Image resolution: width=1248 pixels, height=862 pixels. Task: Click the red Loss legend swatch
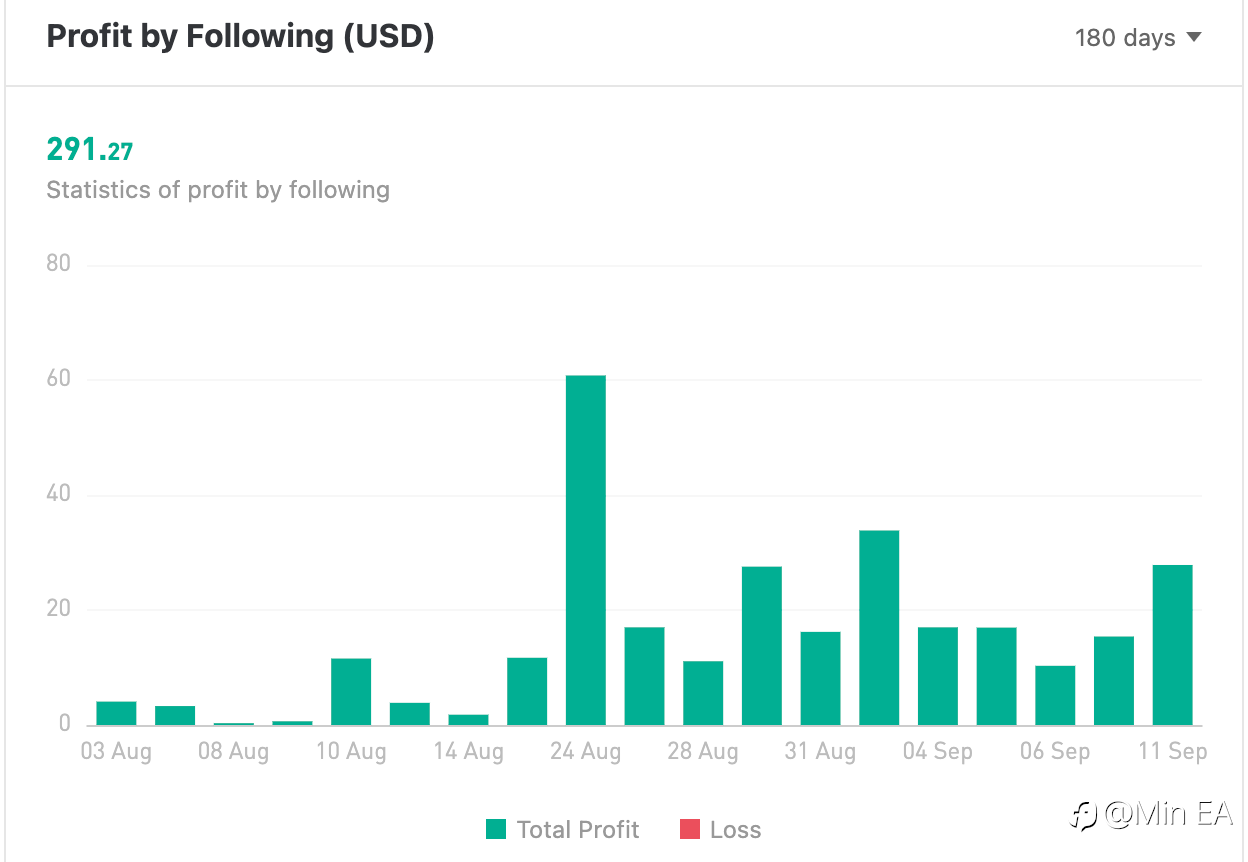pos(690,829)
